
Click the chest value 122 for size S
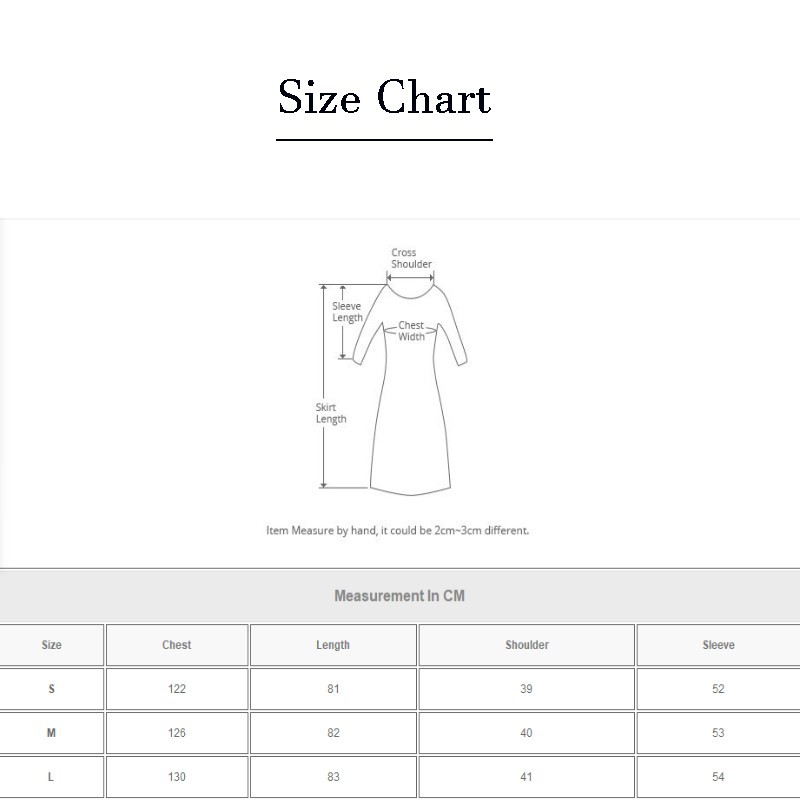point(176,689)
